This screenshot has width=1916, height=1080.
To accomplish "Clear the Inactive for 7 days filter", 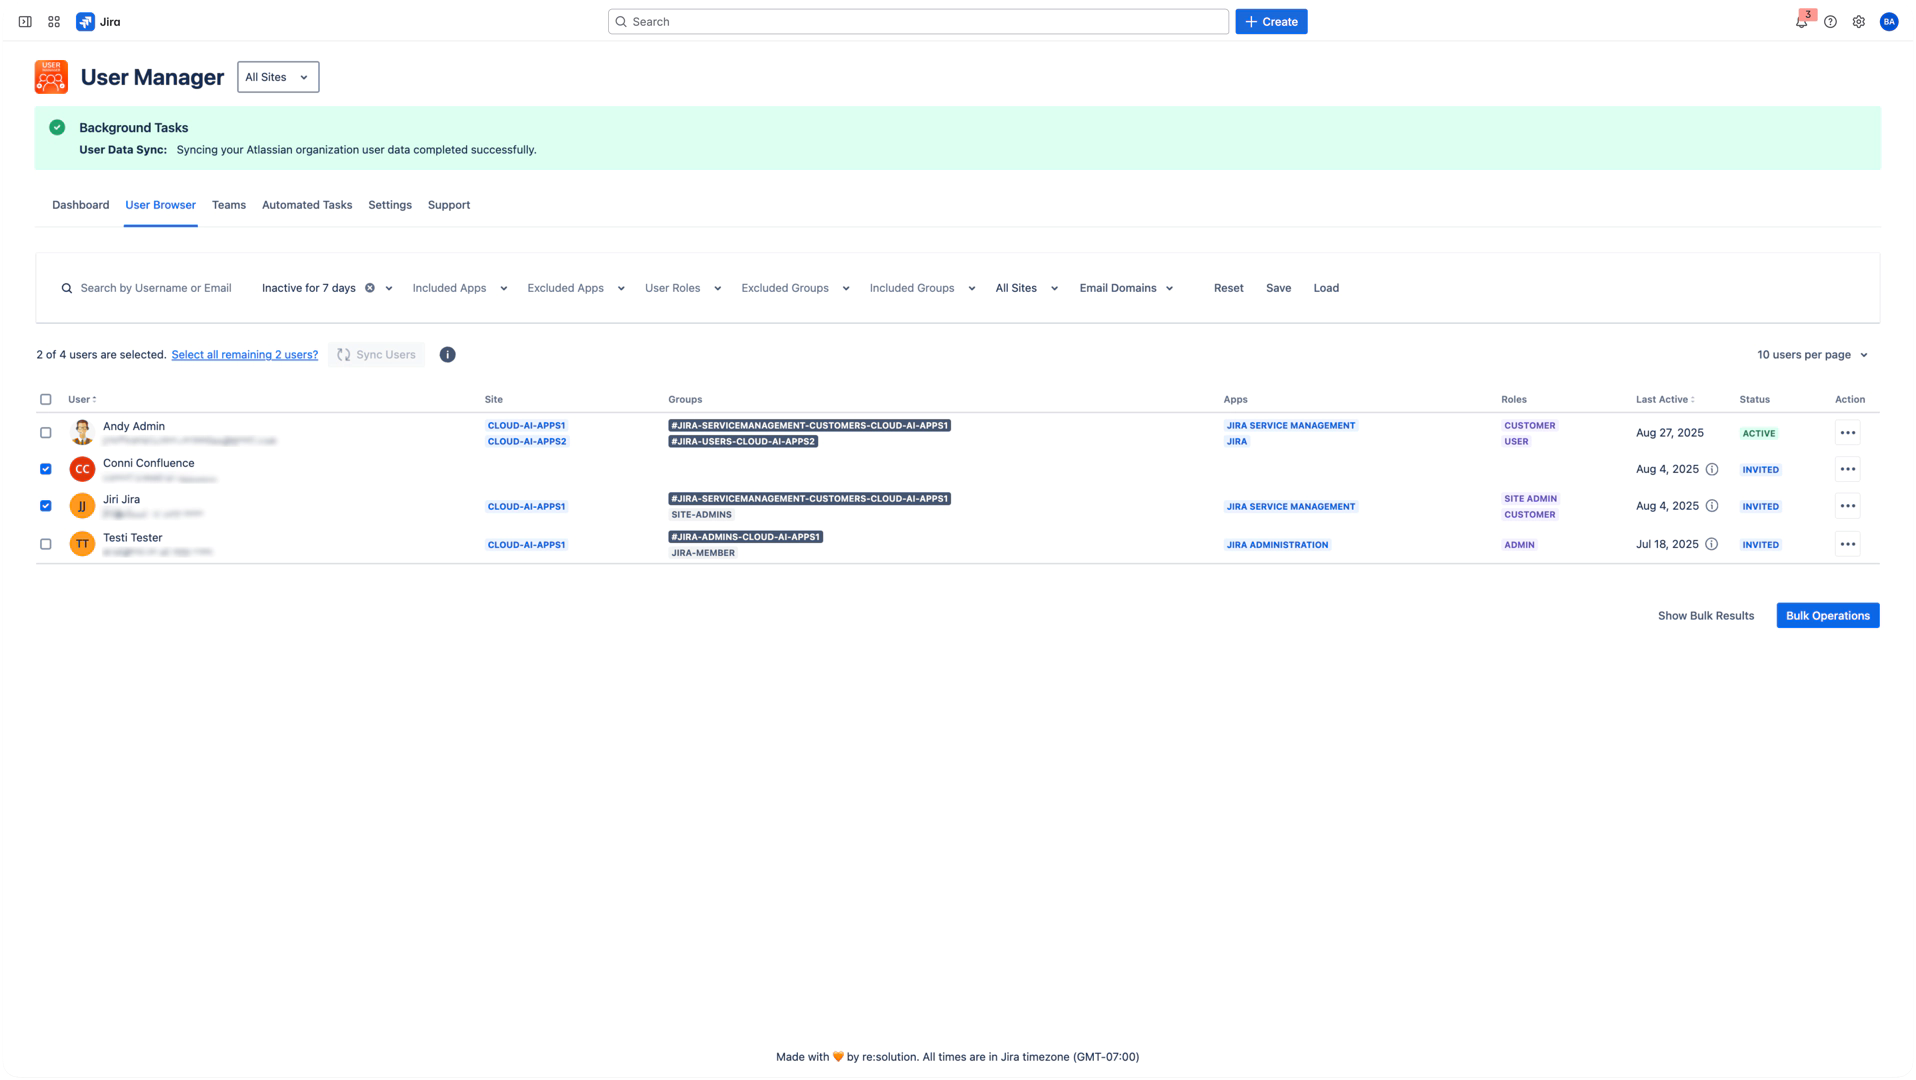I will 370,288.
